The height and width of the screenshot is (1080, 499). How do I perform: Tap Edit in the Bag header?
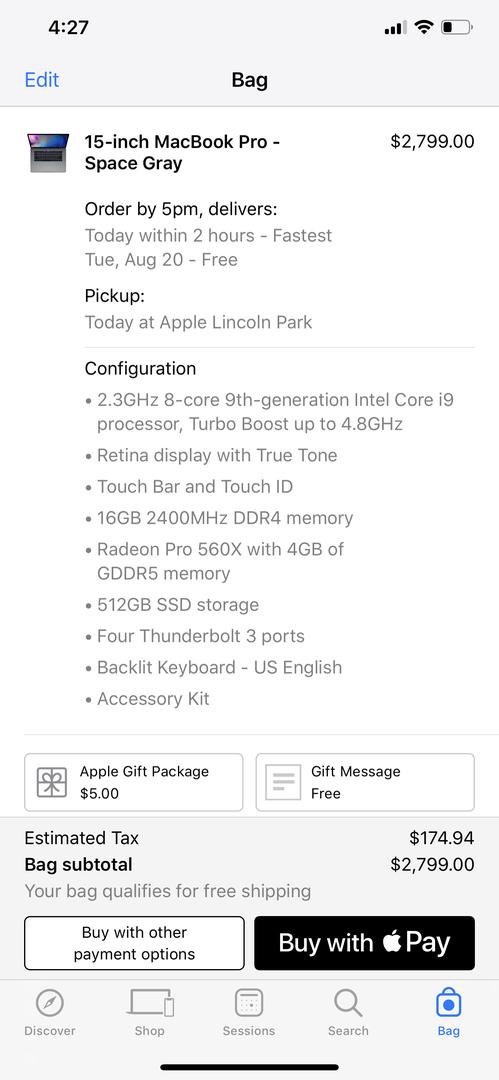click(x=41, y=80)
